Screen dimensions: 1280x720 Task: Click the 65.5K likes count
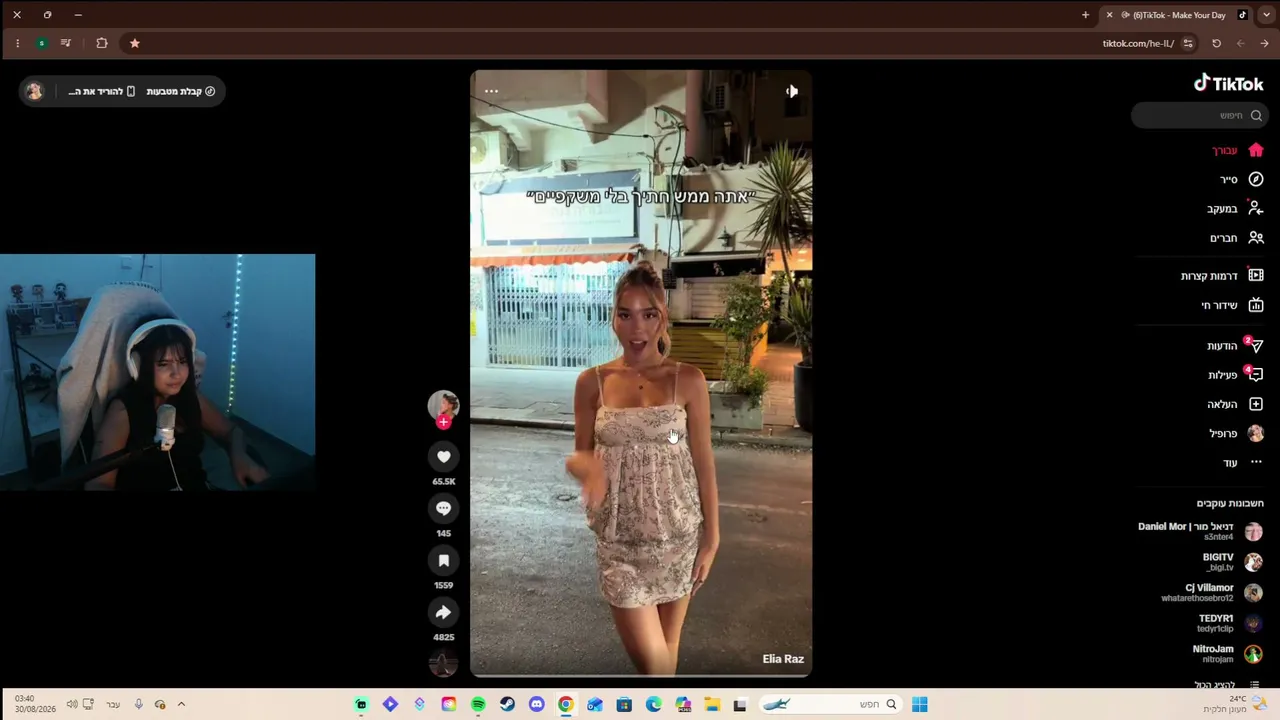point(444,481)
